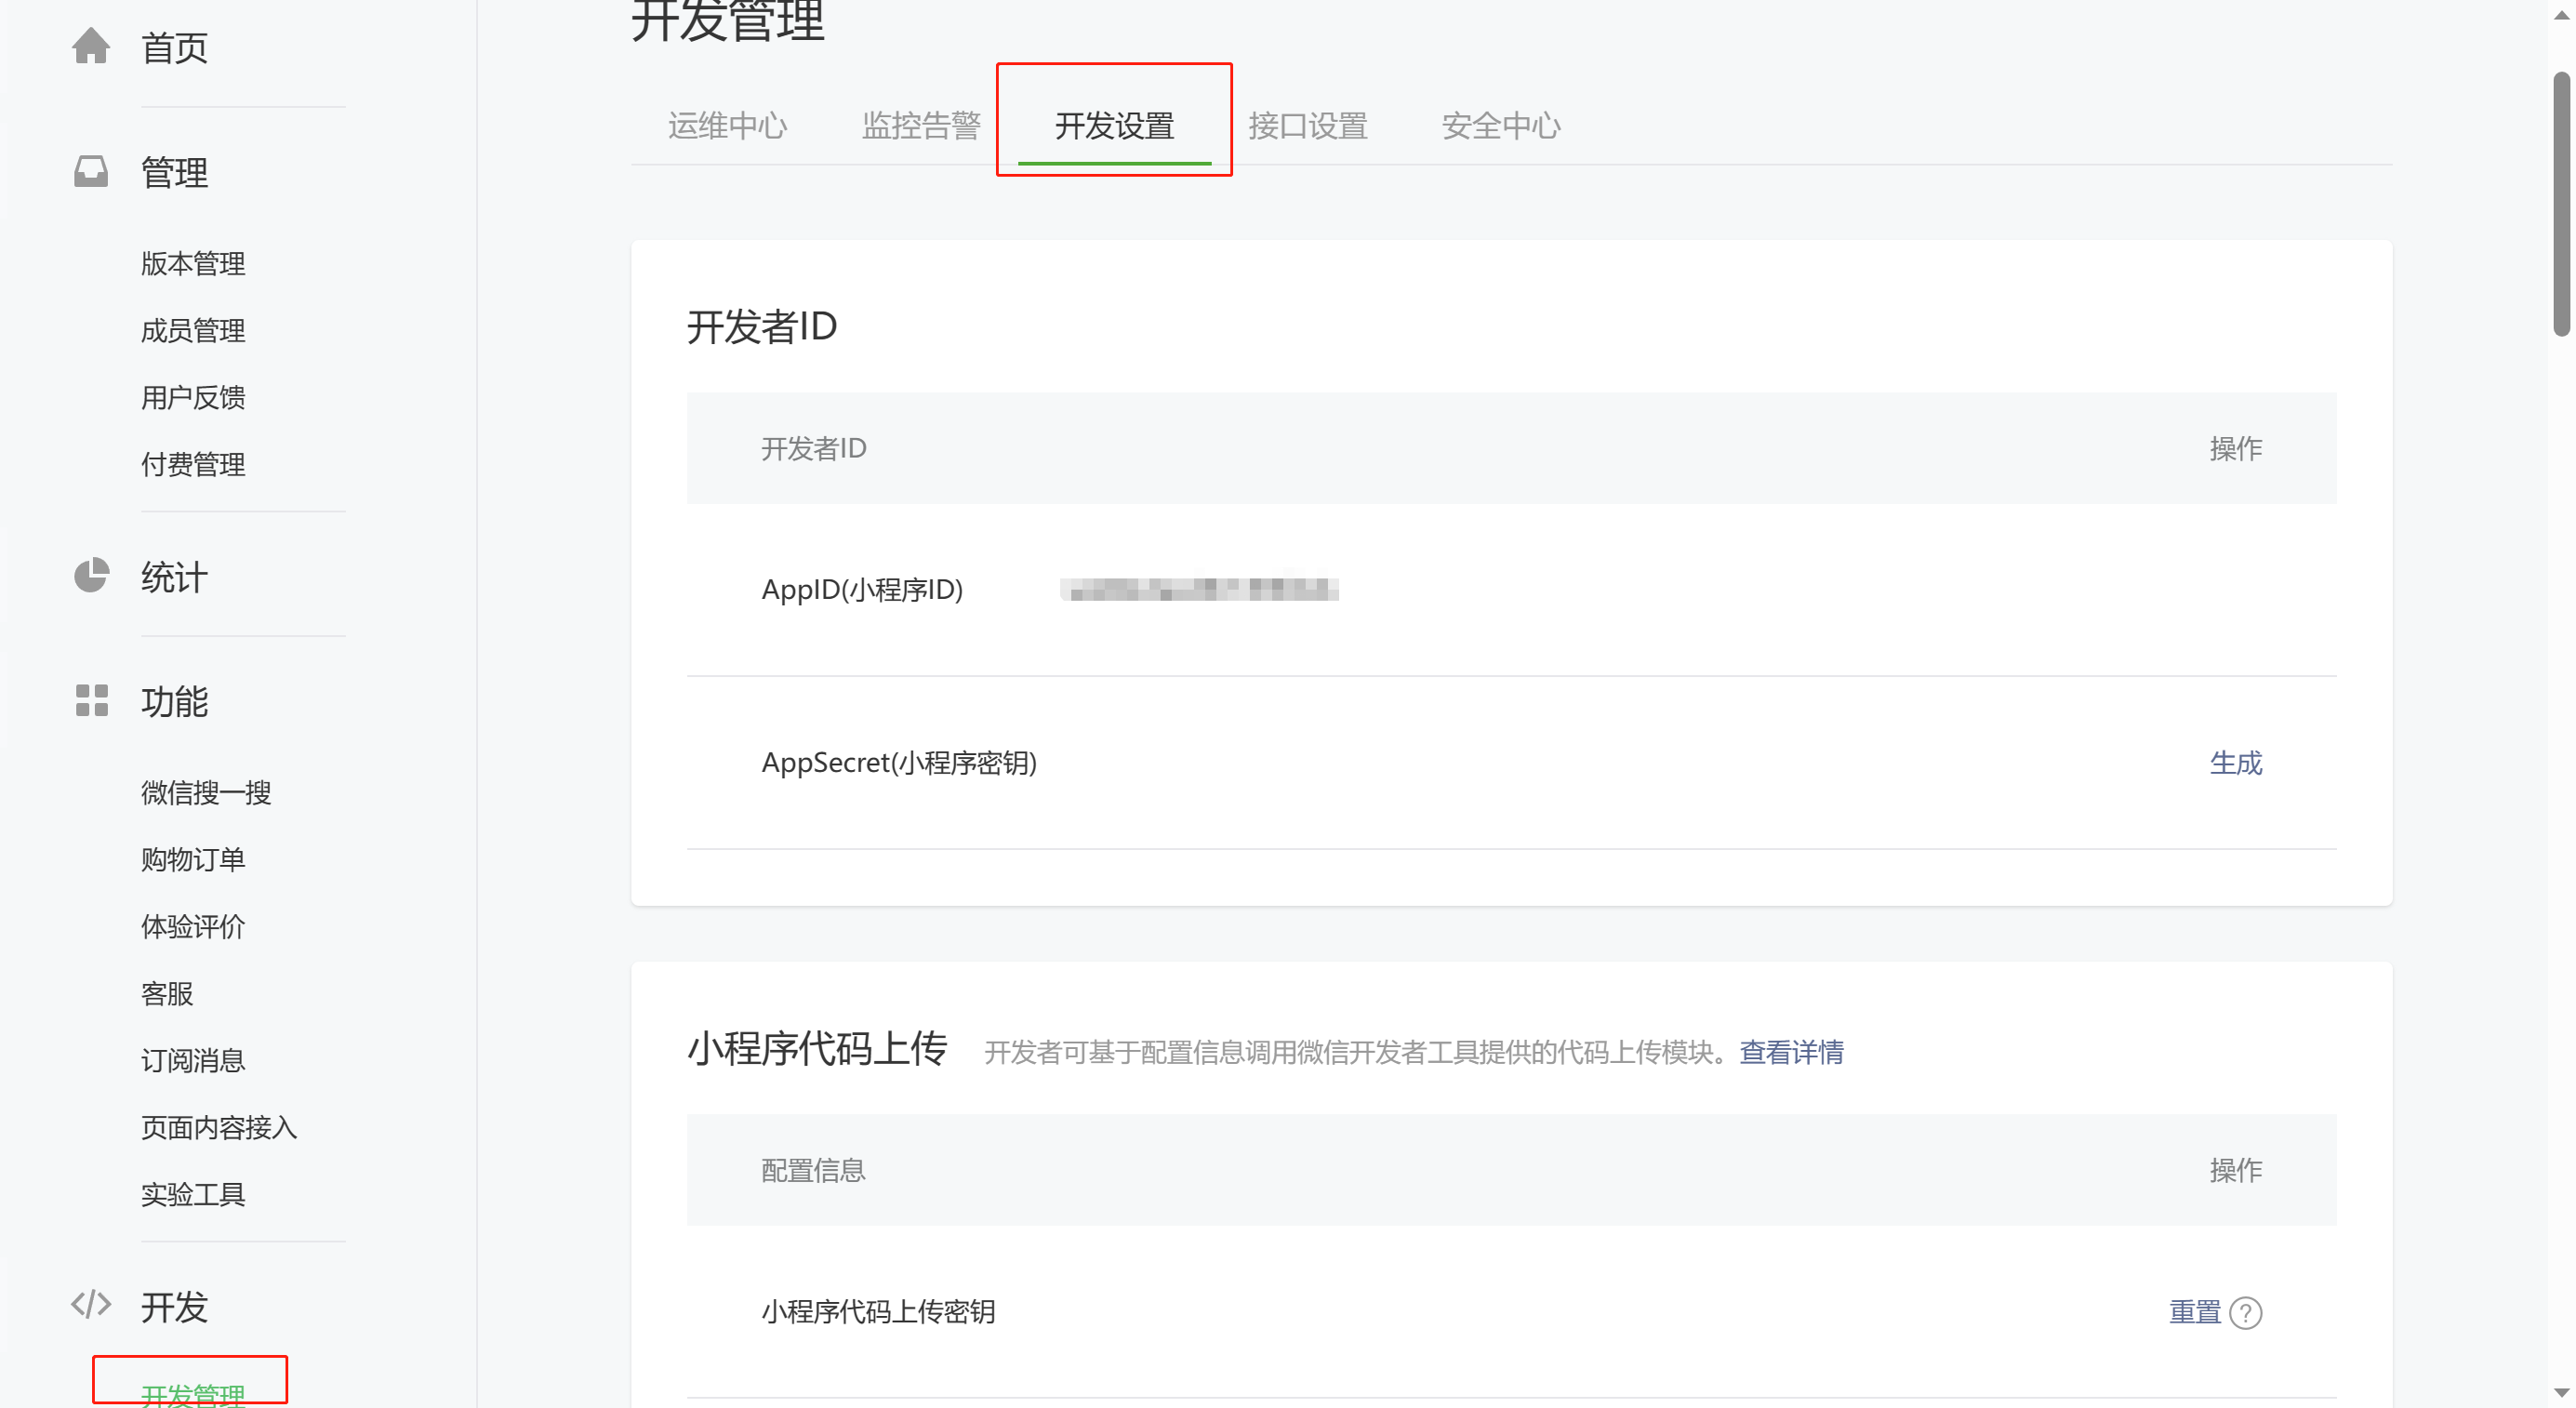This screenshot has height=1408, width=2576.
Task: Click the grid icon beside 功能
Action: 91,700
